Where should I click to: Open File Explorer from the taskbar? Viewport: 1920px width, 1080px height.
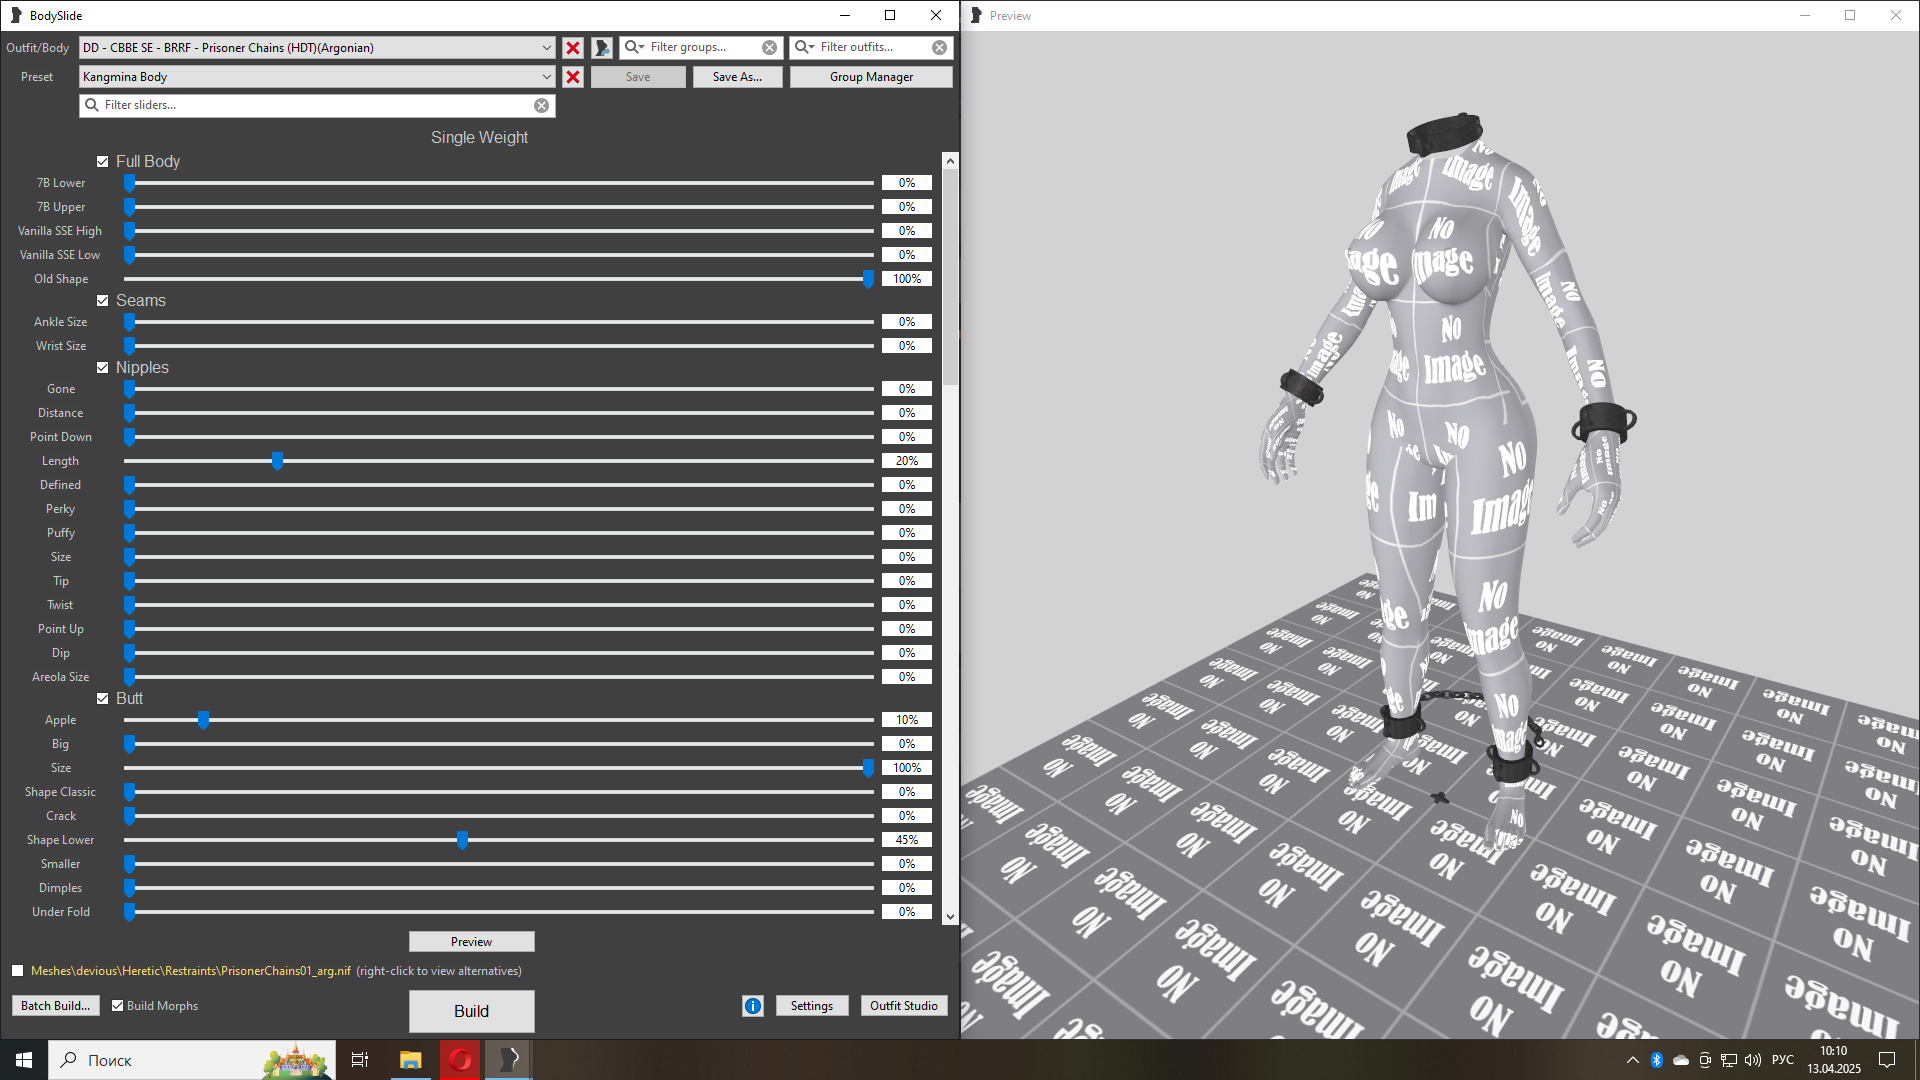click(x=410, y=1060)
